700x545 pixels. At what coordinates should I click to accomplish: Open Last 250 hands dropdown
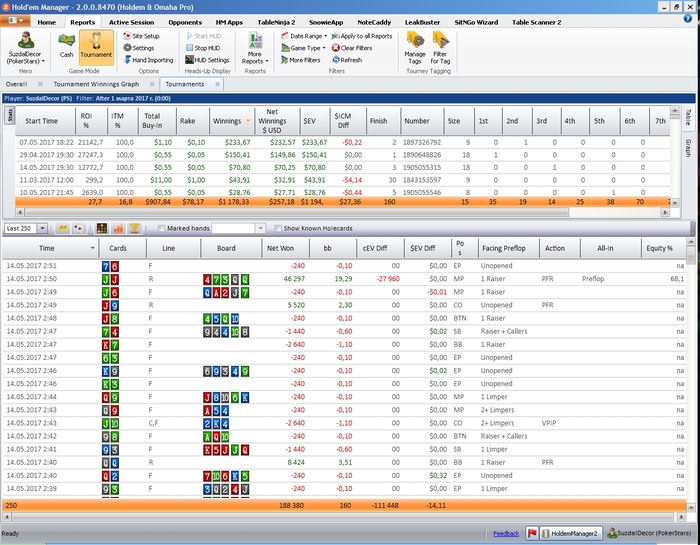click(42, 229)
